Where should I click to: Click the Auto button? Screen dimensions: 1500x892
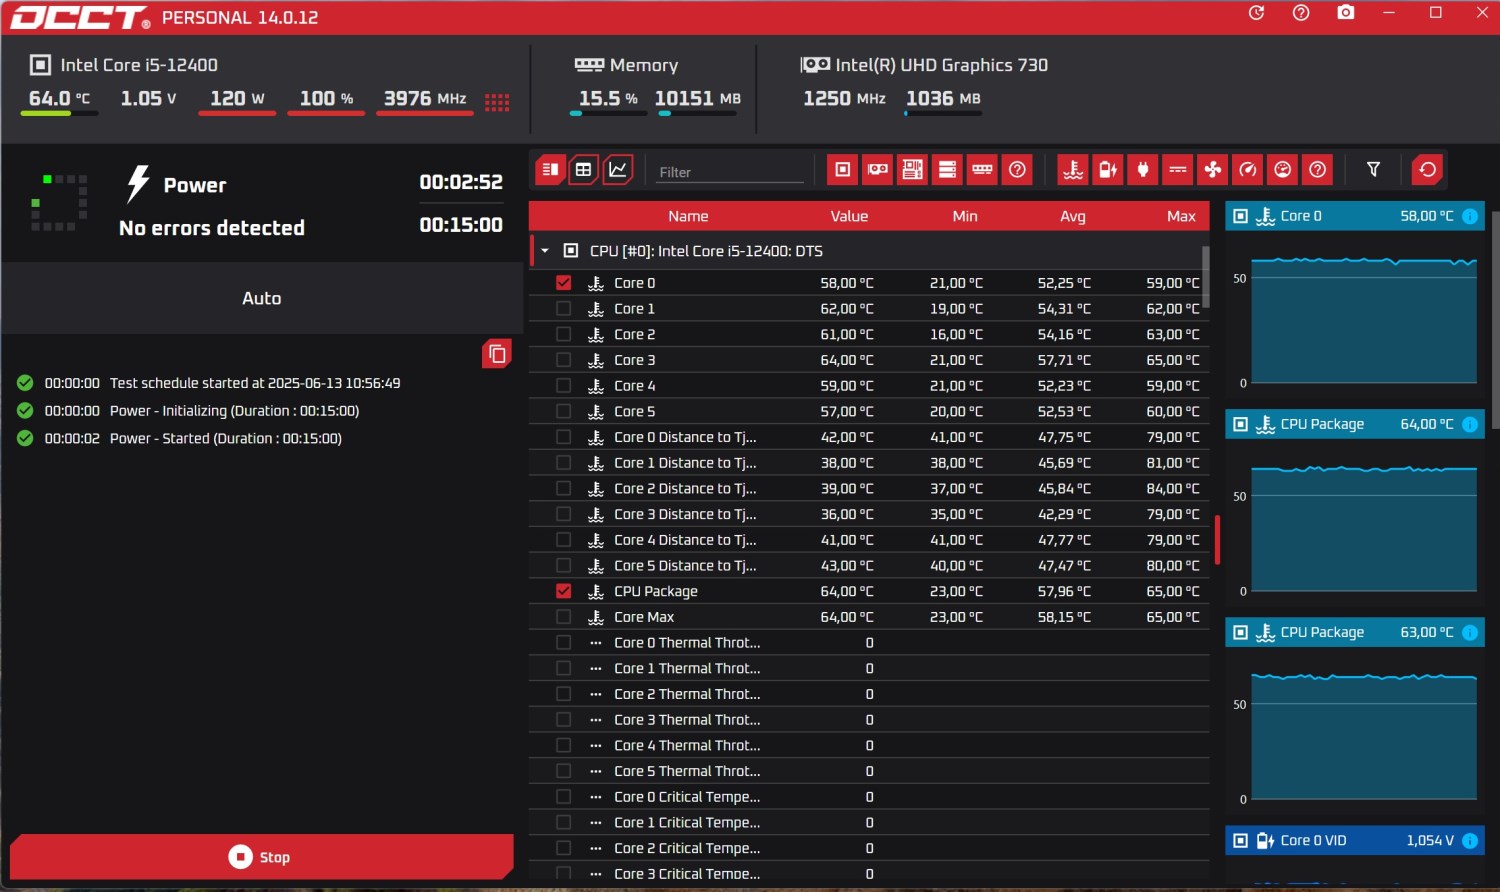(x=261, y=298)
